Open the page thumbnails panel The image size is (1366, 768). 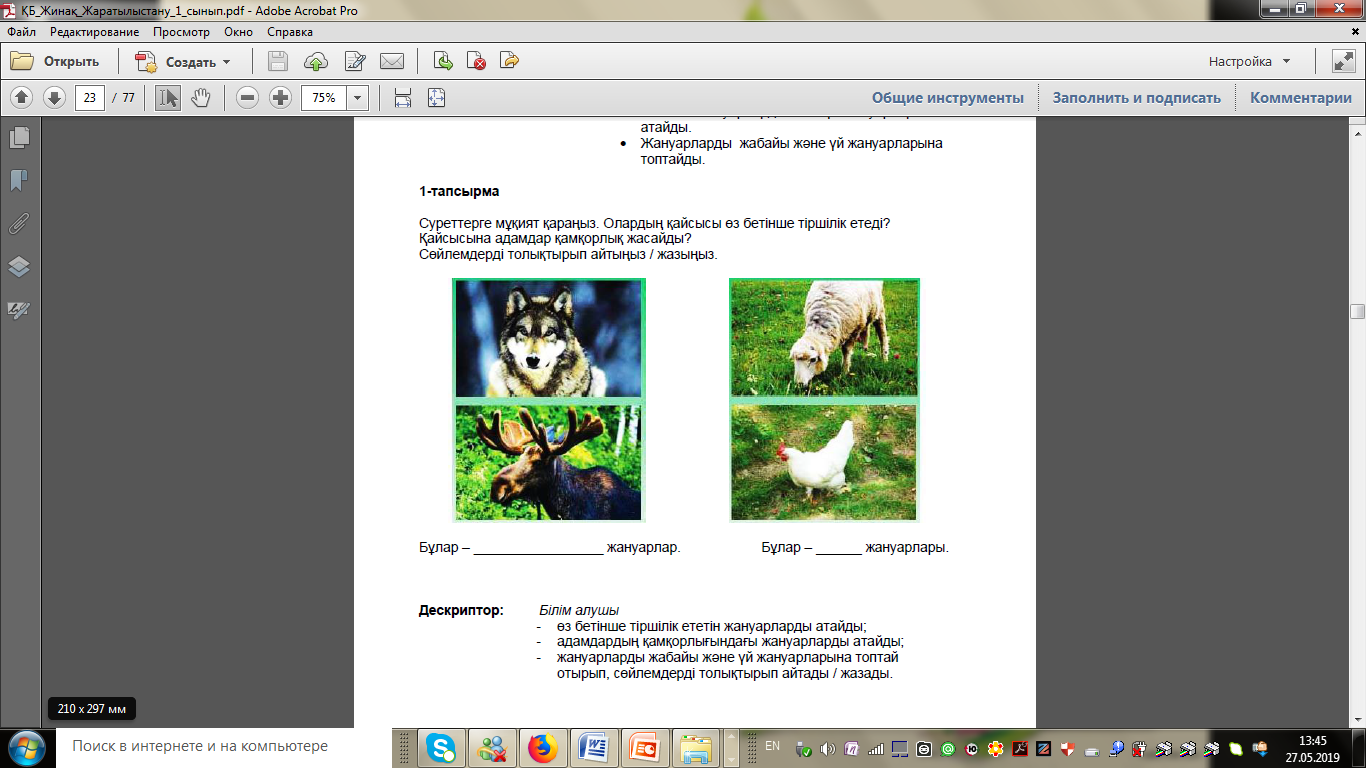[19, 137]
